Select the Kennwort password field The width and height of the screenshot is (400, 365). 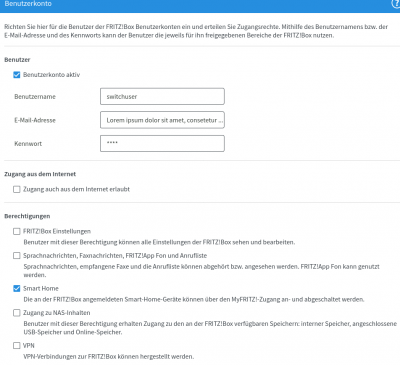[x=162, y=143]
